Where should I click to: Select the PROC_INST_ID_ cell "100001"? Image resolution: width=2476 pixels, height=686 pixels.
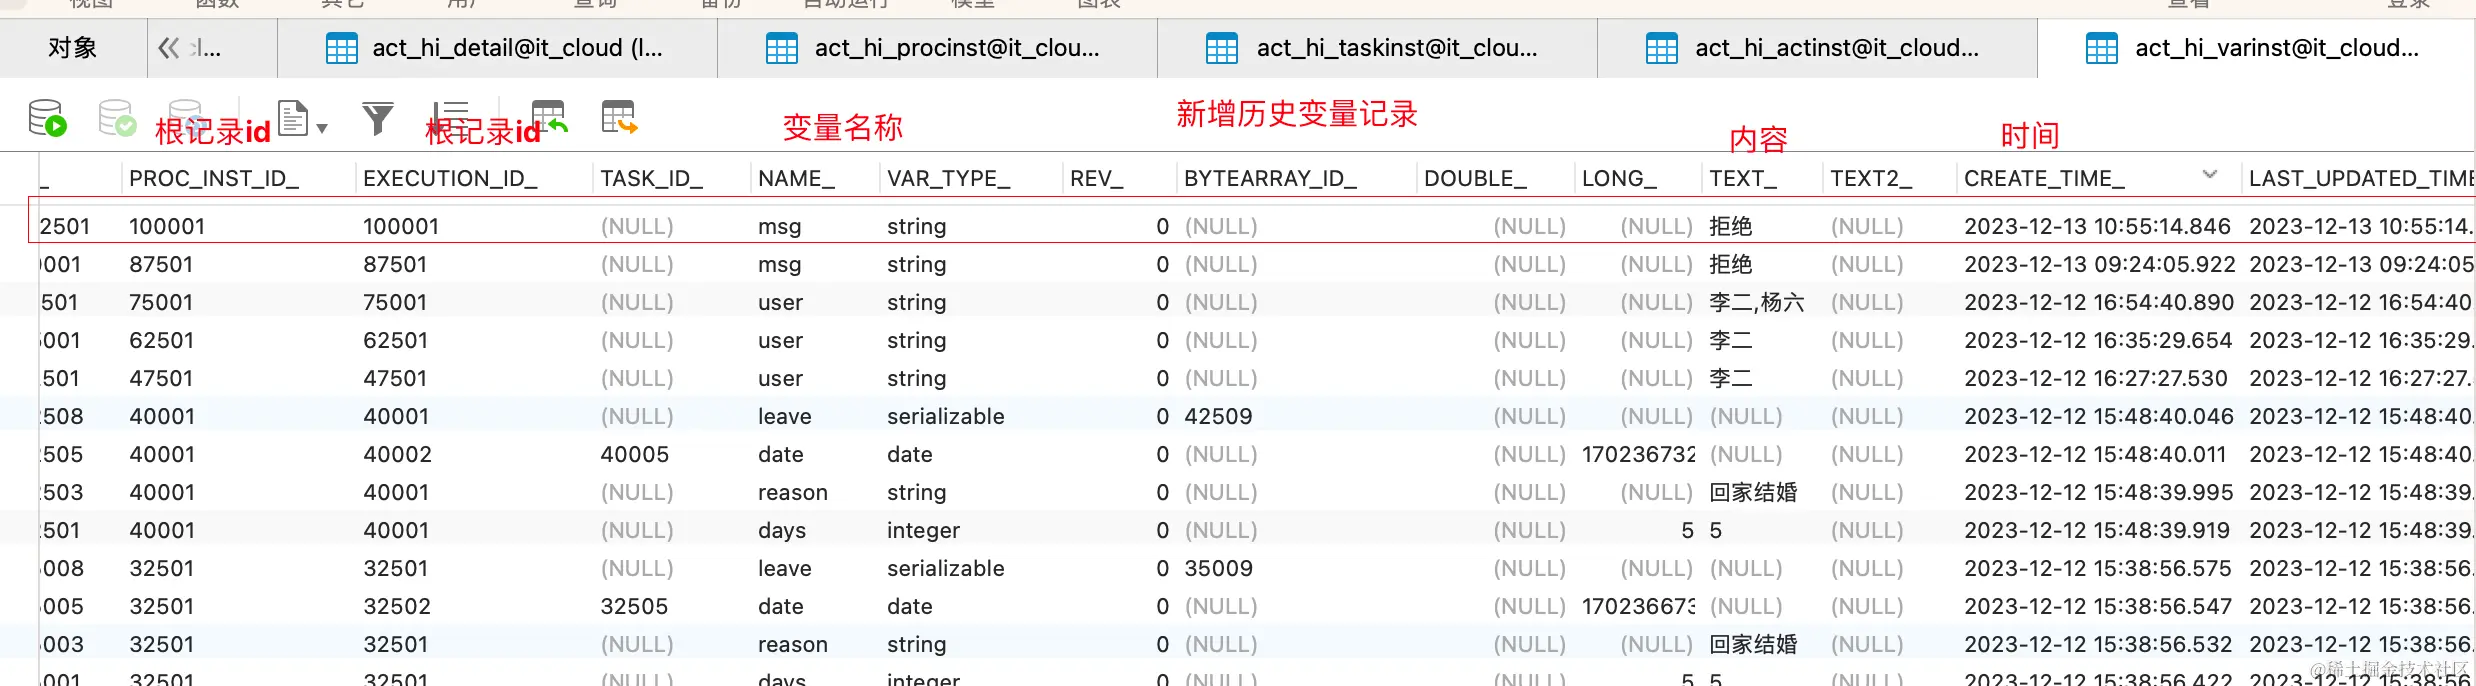pyautogui.click(x=167, y=227)
